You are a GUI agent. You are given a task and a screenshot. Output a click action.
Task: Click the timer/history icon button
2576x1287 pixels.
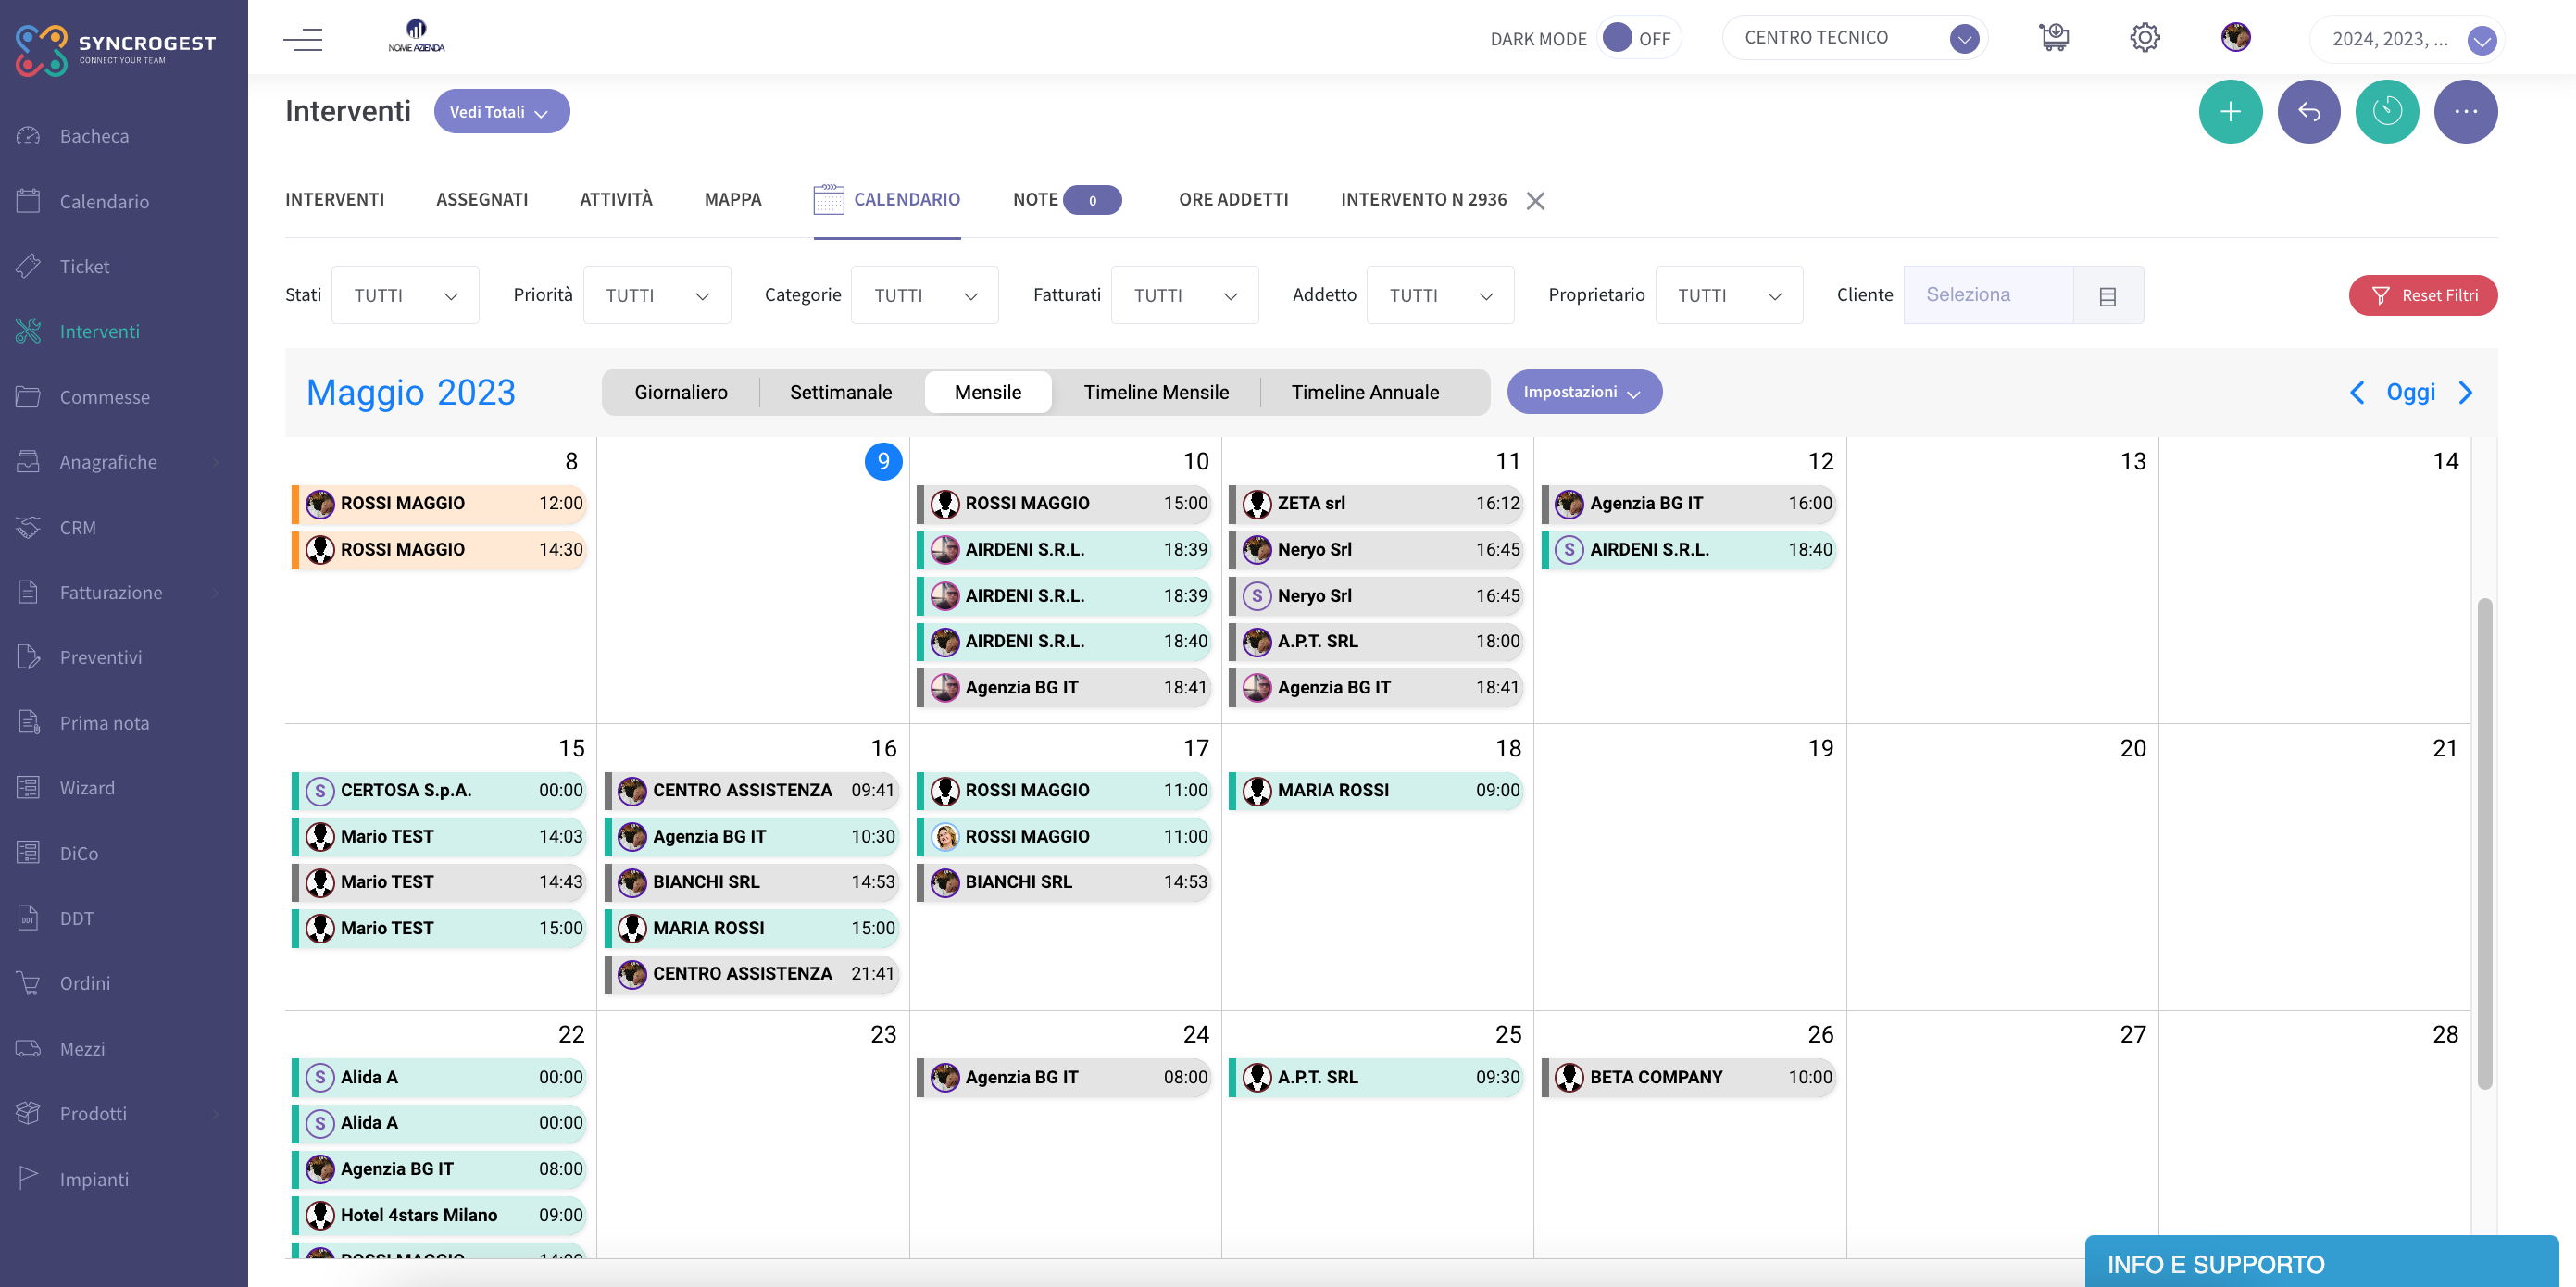[2387, 110]
